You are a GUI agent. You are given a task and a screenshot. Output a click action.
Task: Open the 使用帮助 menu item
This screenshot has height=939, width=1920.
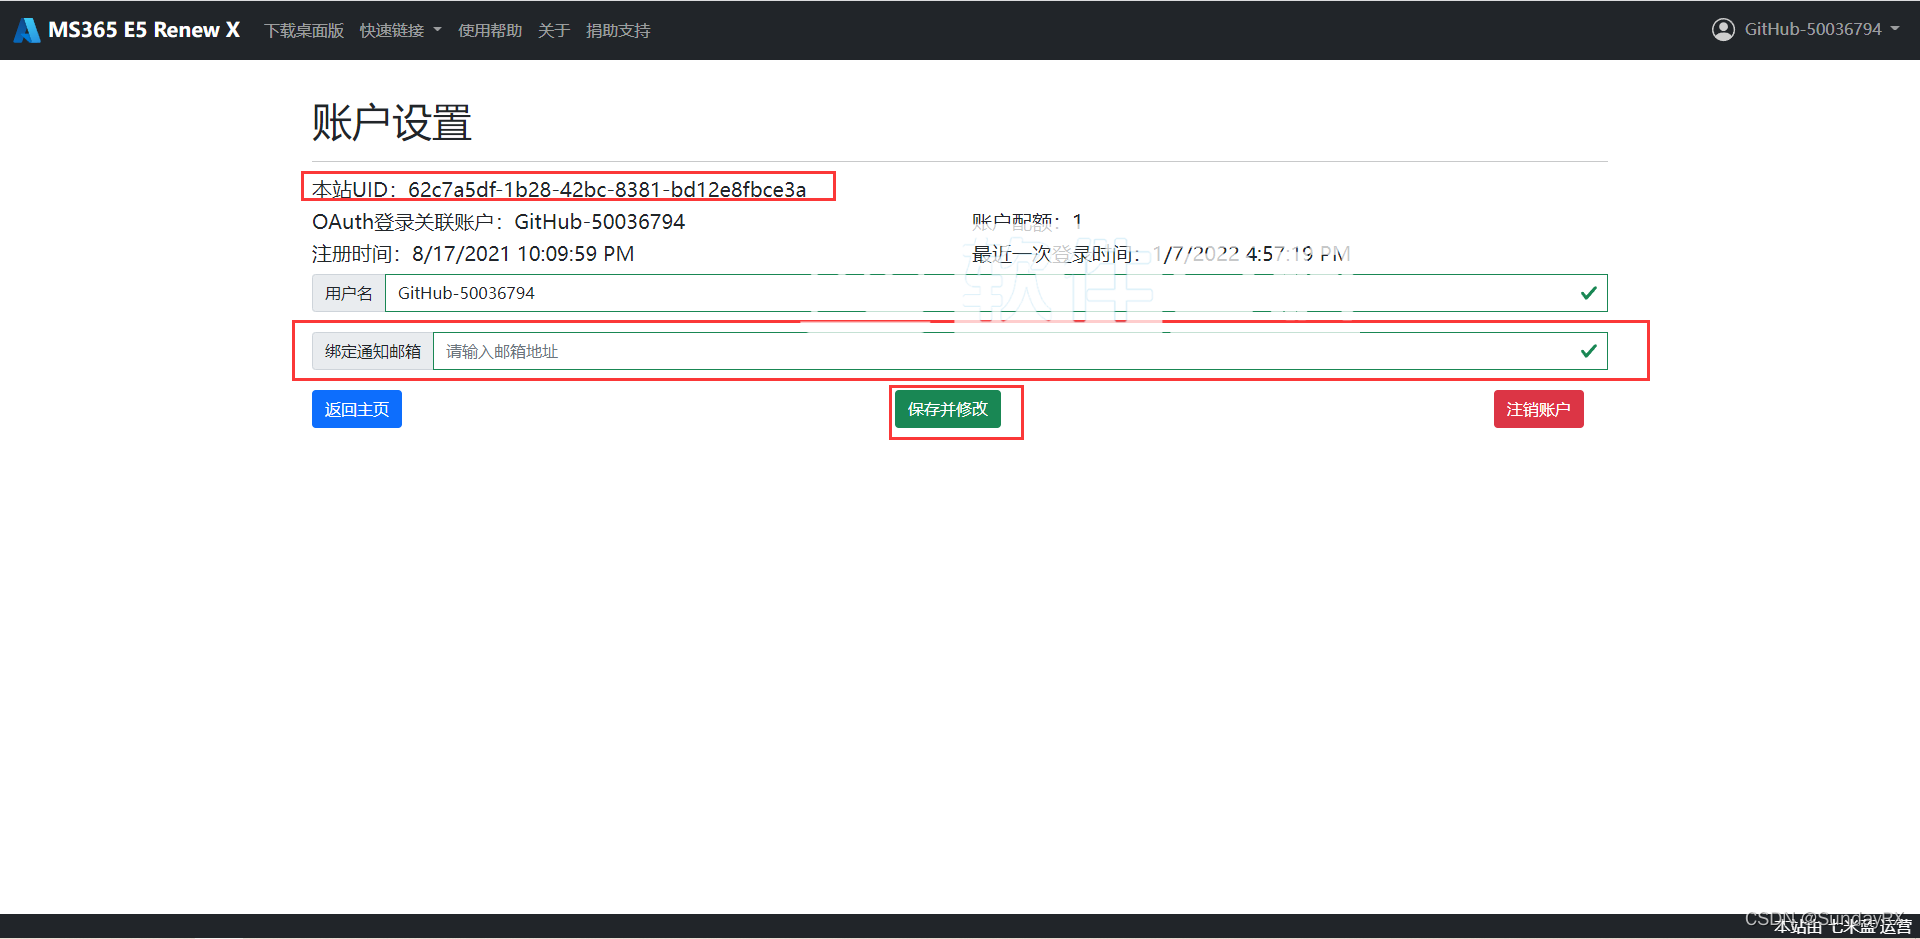[490, 31]
